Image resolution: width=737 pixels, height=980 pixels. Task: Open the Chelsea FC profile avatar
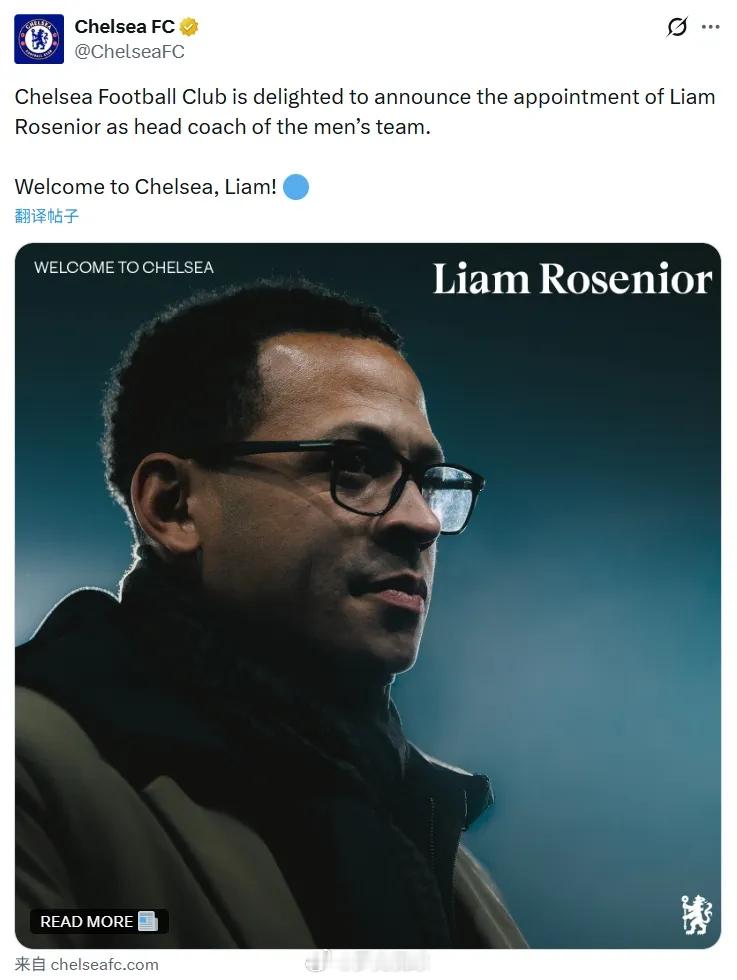(39, 39)
